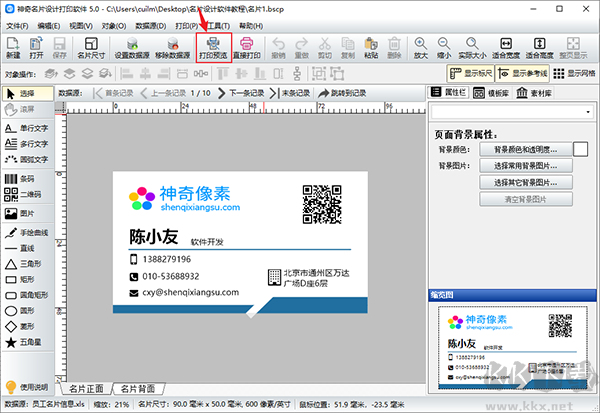
Task: Click 选择常用背景图片 button
Action: [x=526, y=166]
